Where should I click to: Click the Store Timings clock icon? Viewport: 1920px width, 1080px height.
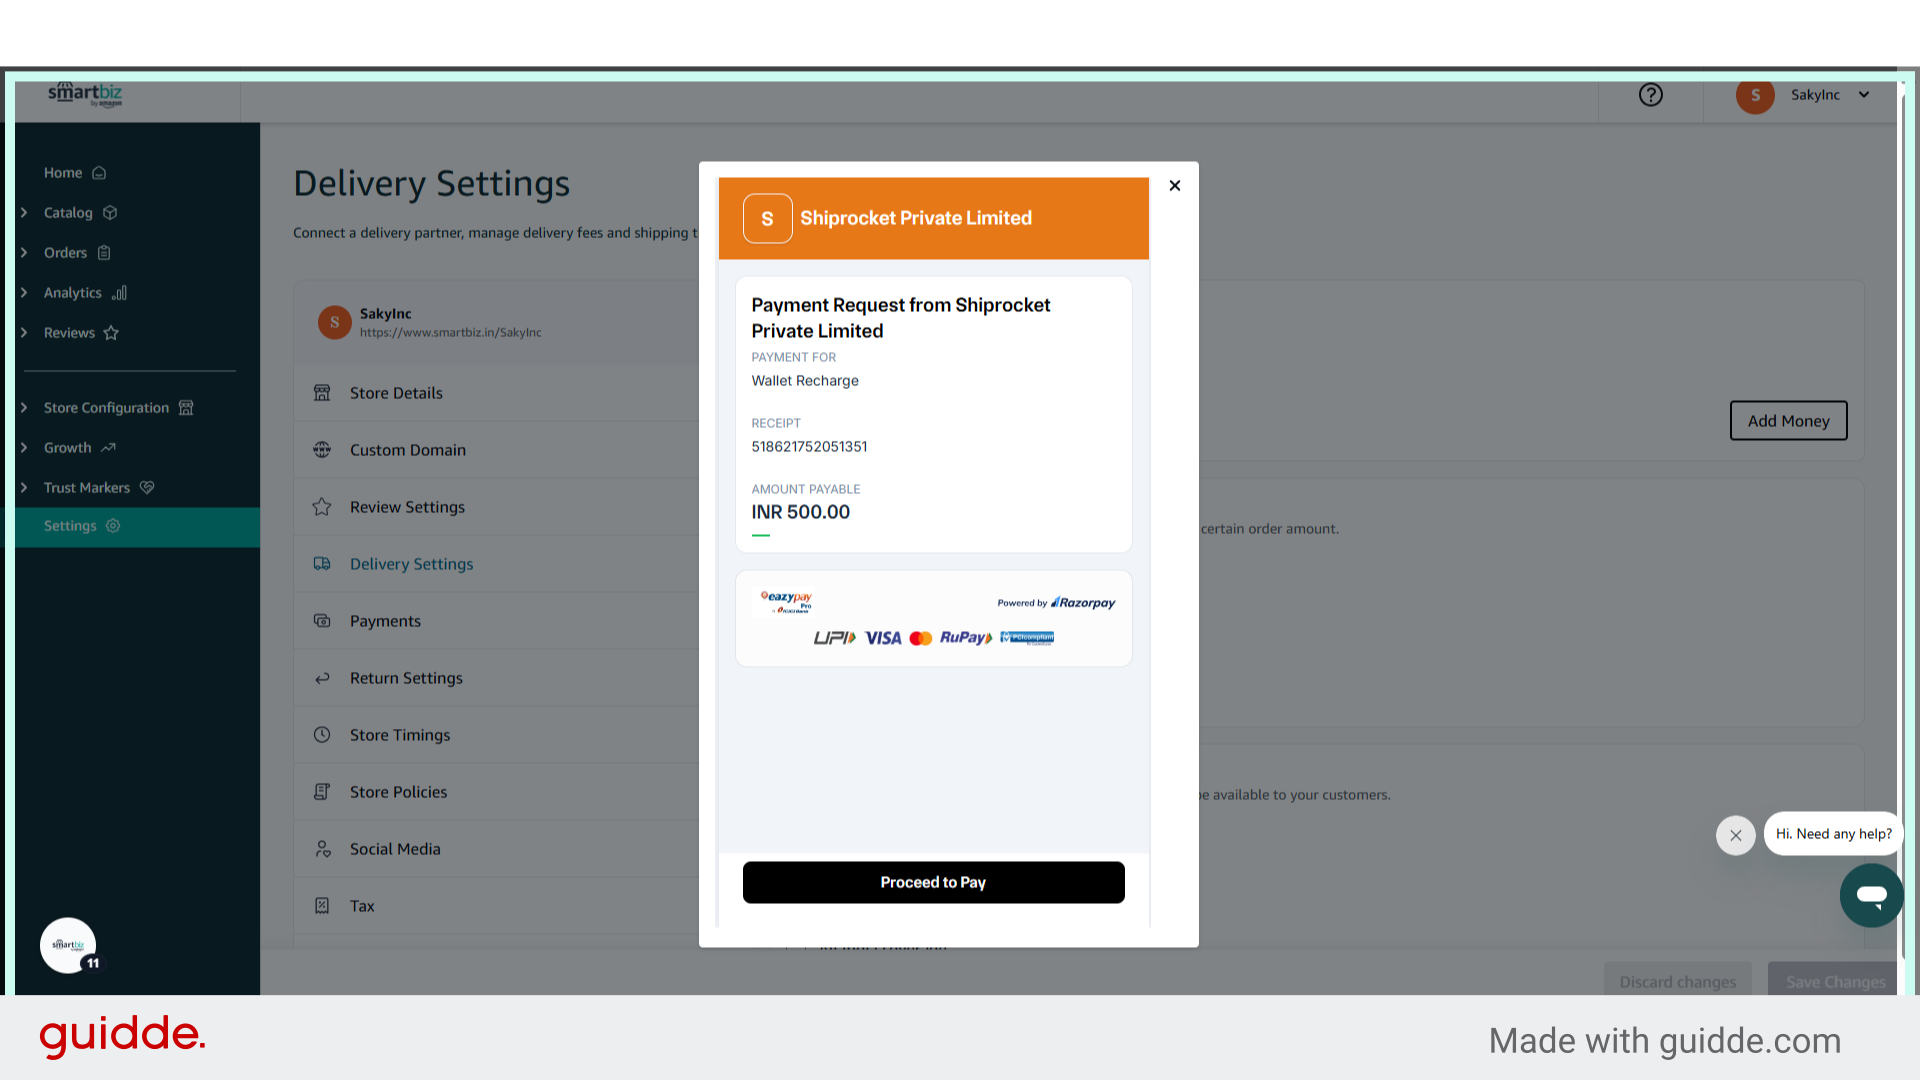322,734
